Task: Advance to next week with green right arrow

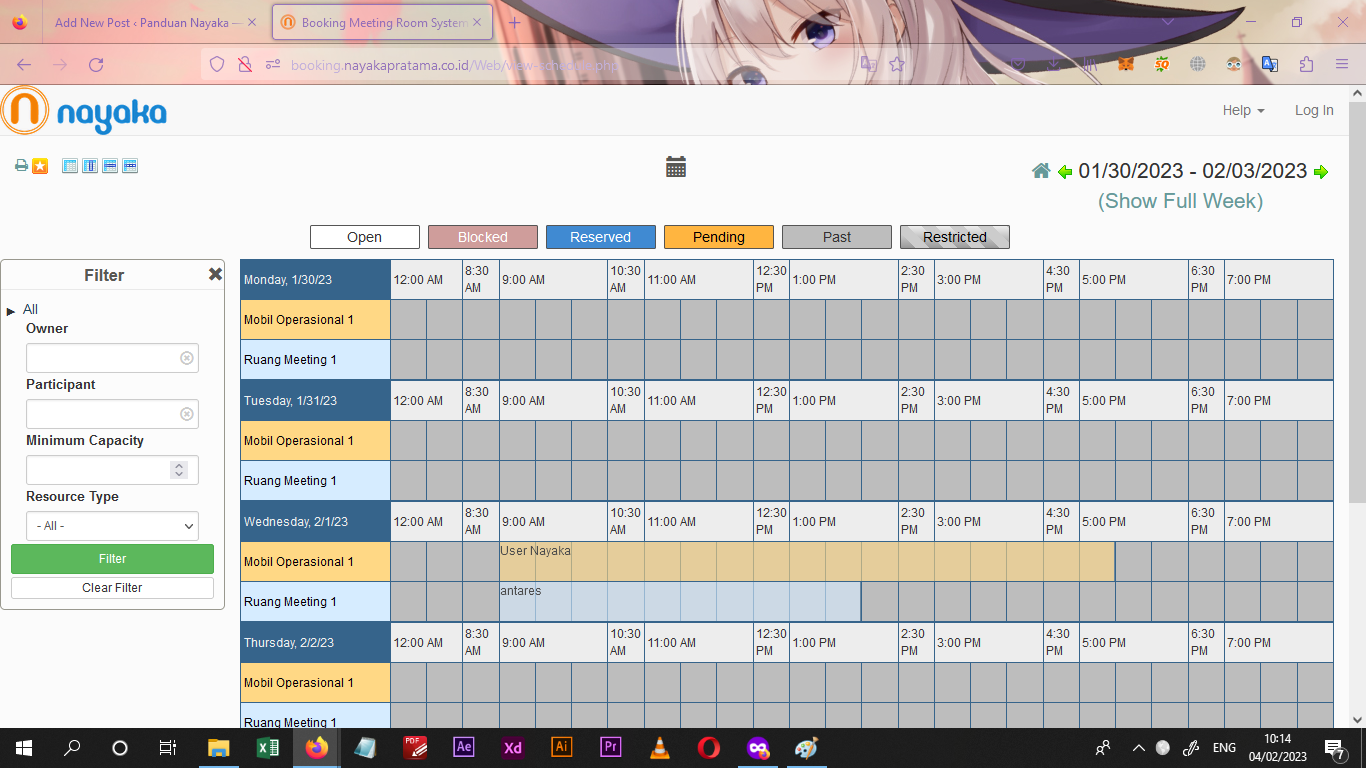Action: point(1321,172)
